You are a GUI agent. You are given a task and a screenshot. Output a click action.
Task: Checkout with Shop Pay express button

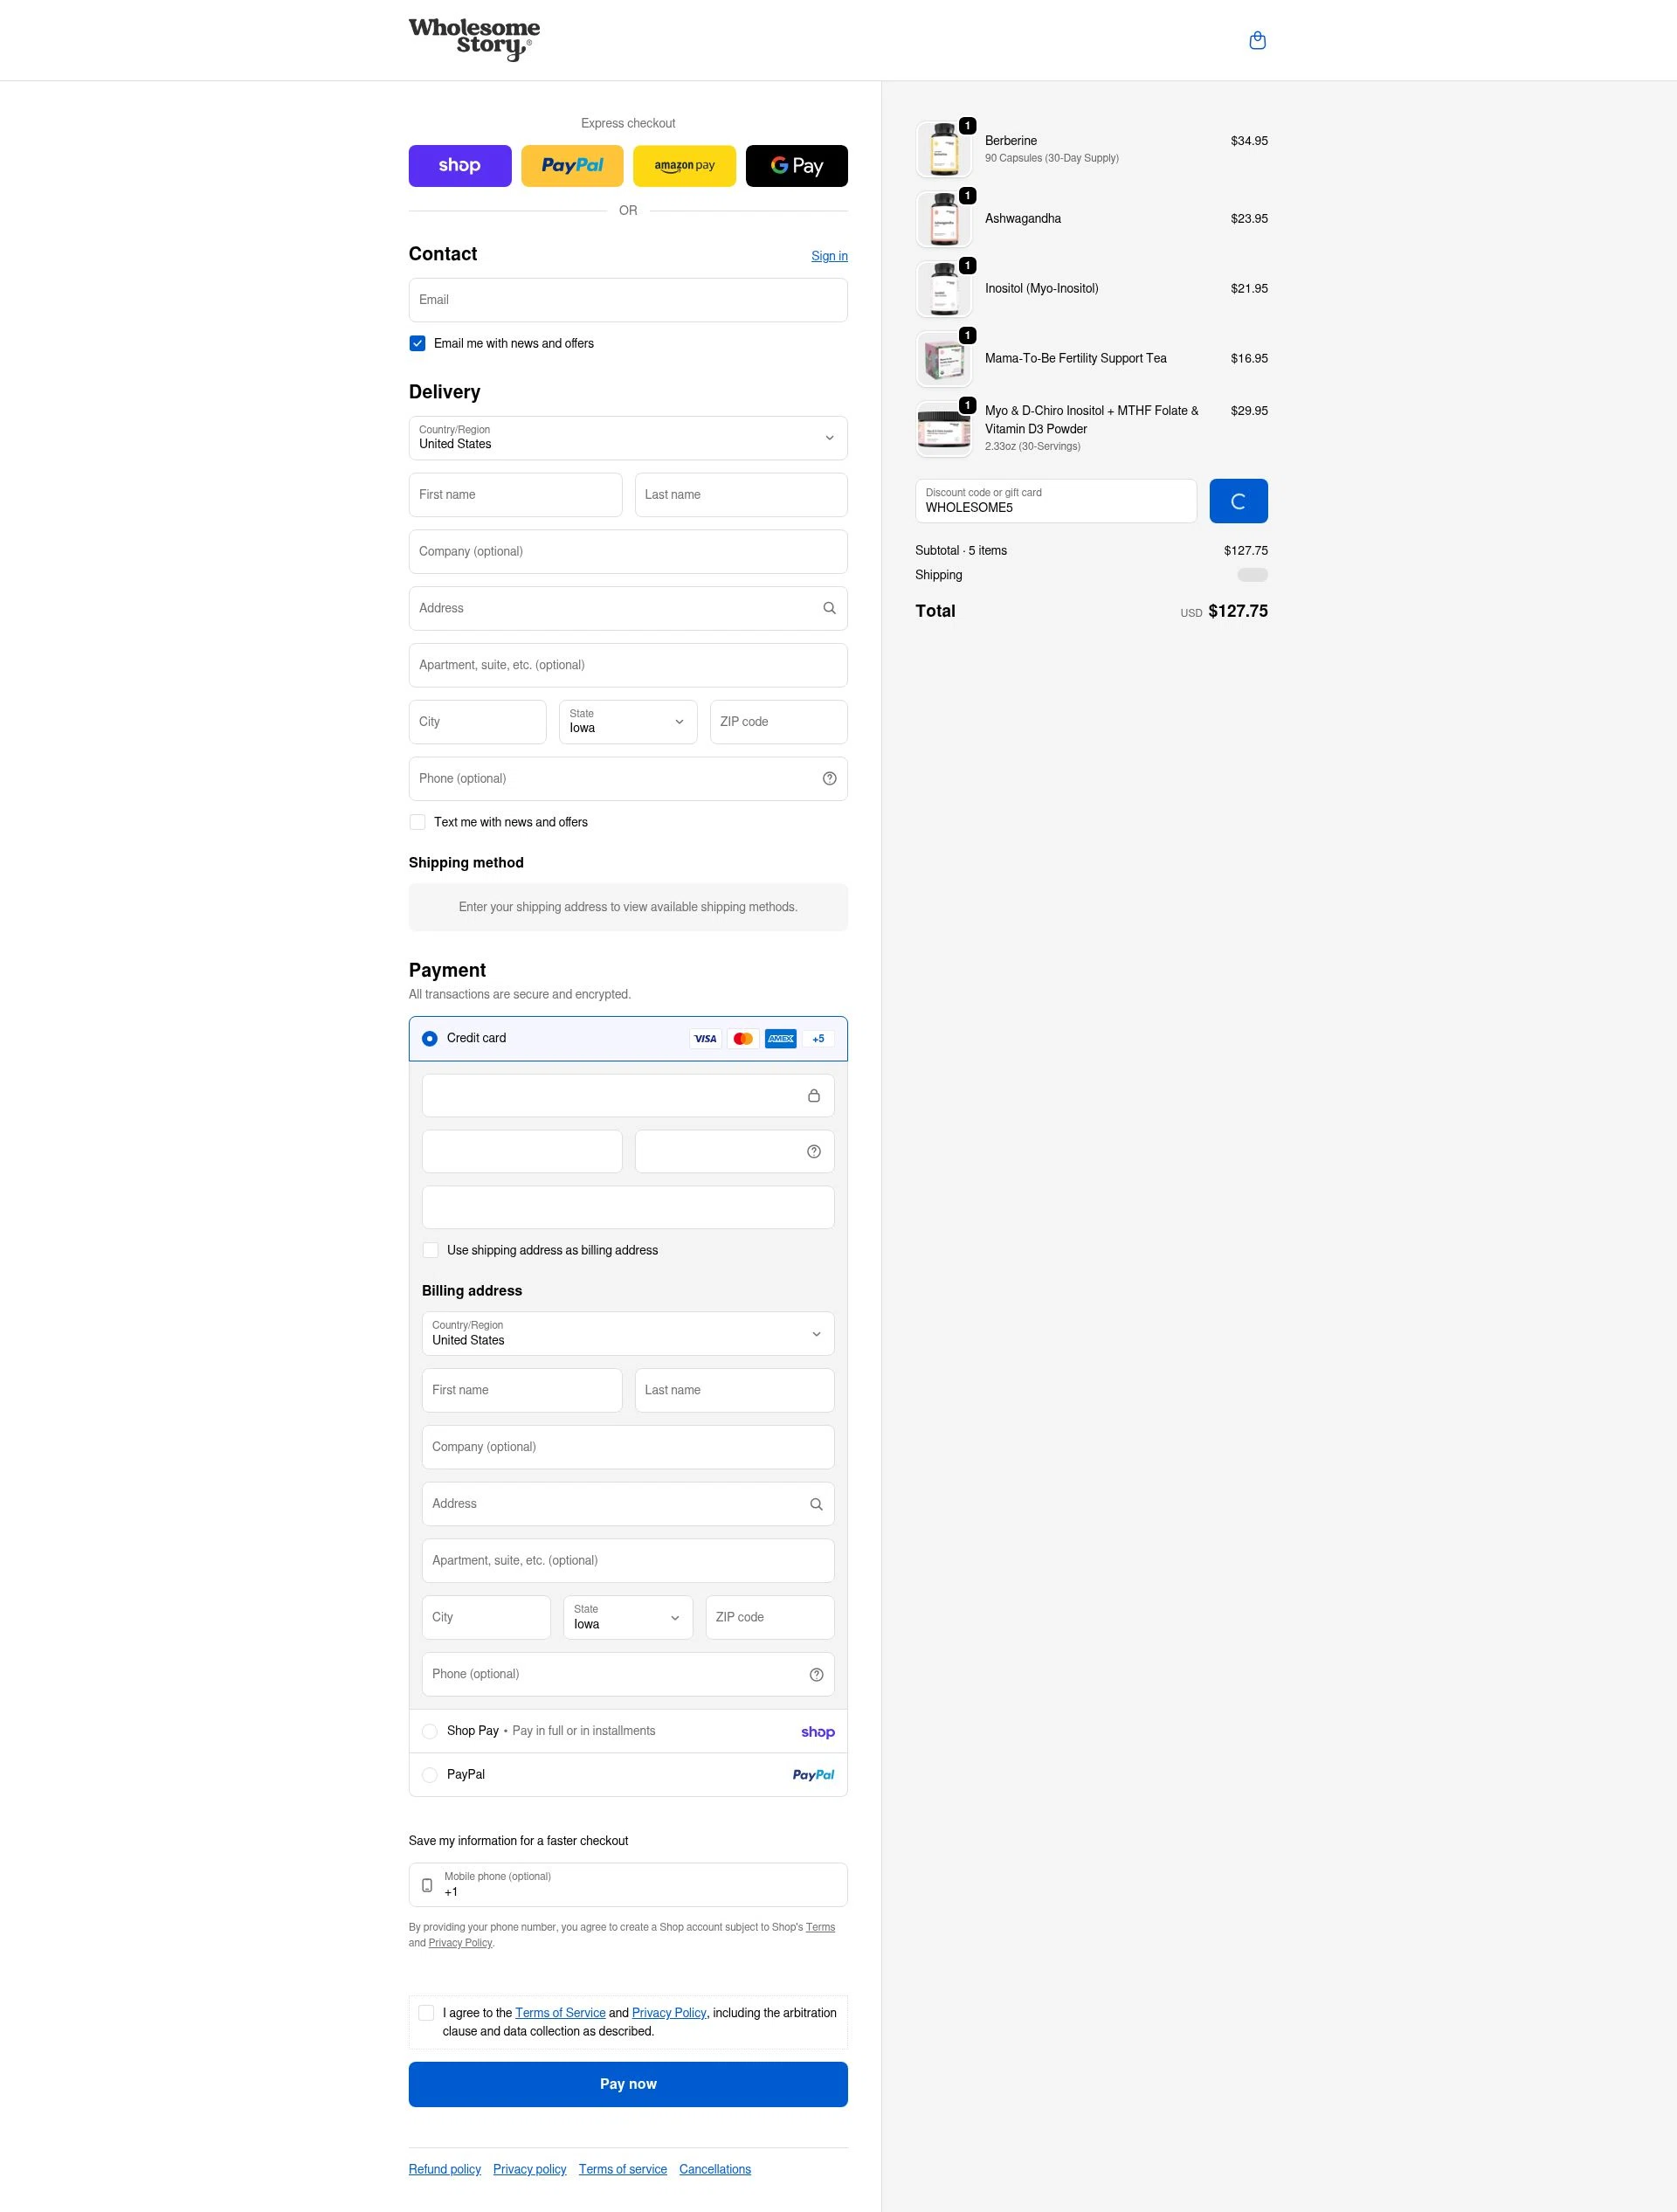point(459,166)
